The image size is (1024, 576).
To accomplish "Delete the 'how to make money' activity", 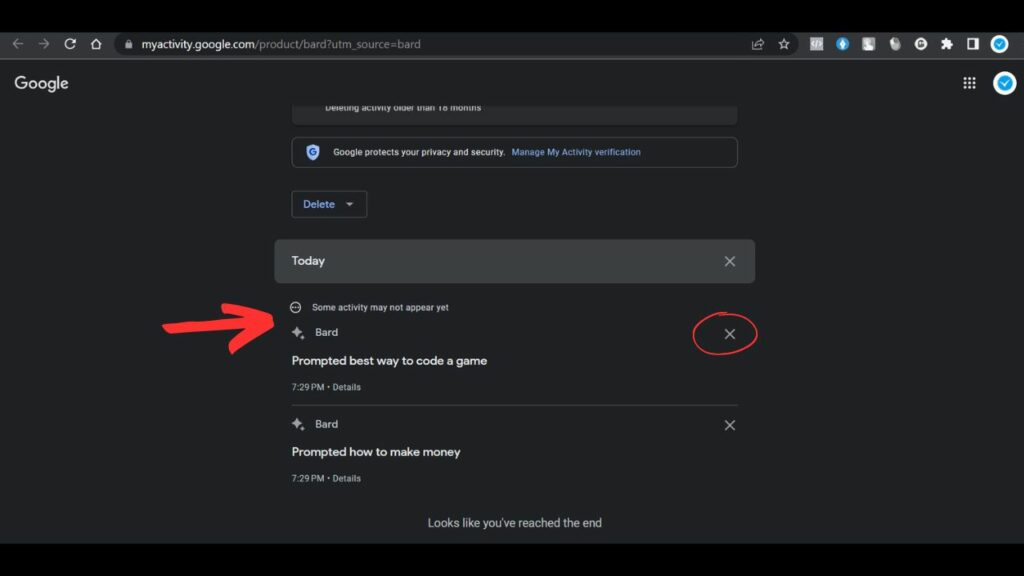I will coord(729,425).
